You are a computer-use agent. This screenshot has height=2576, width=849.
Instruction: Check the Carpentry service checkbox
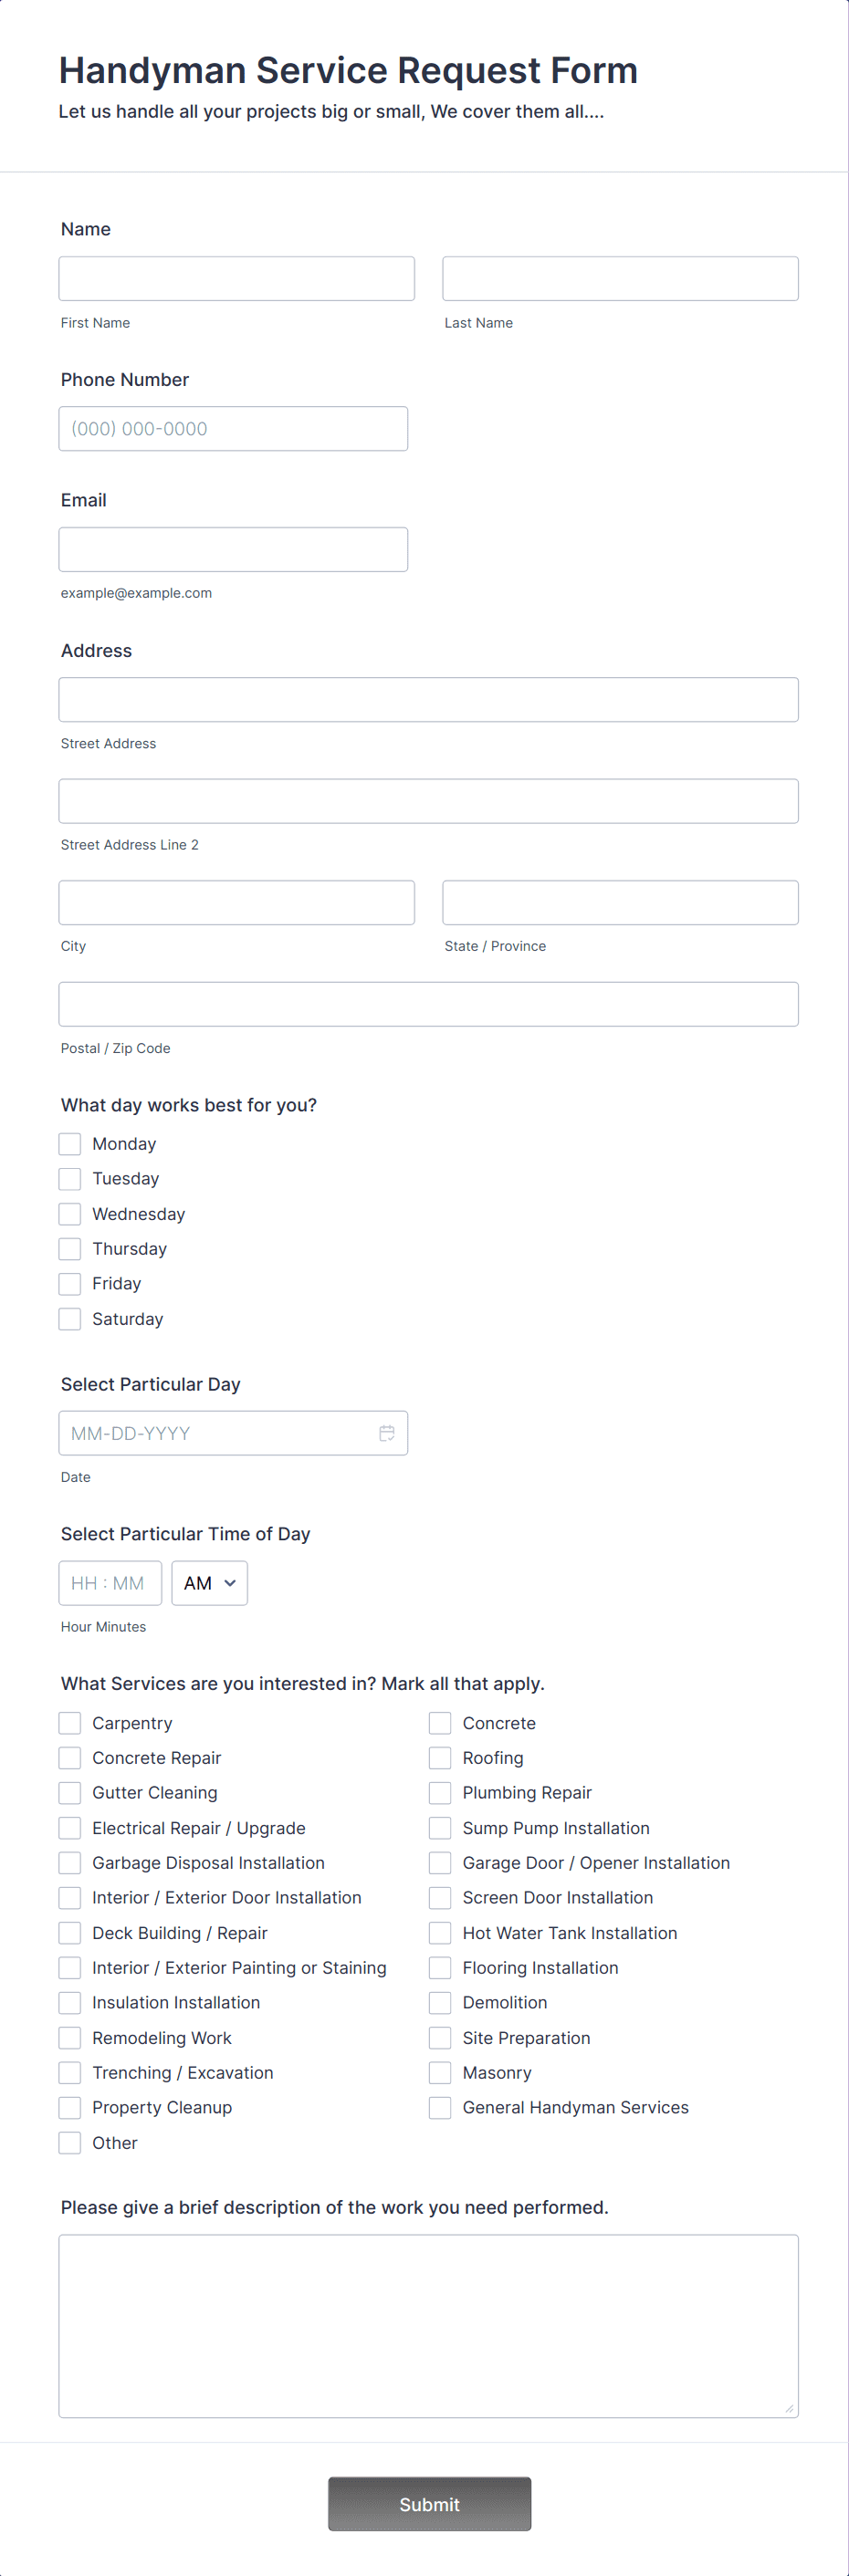(x=69, y=1722)
